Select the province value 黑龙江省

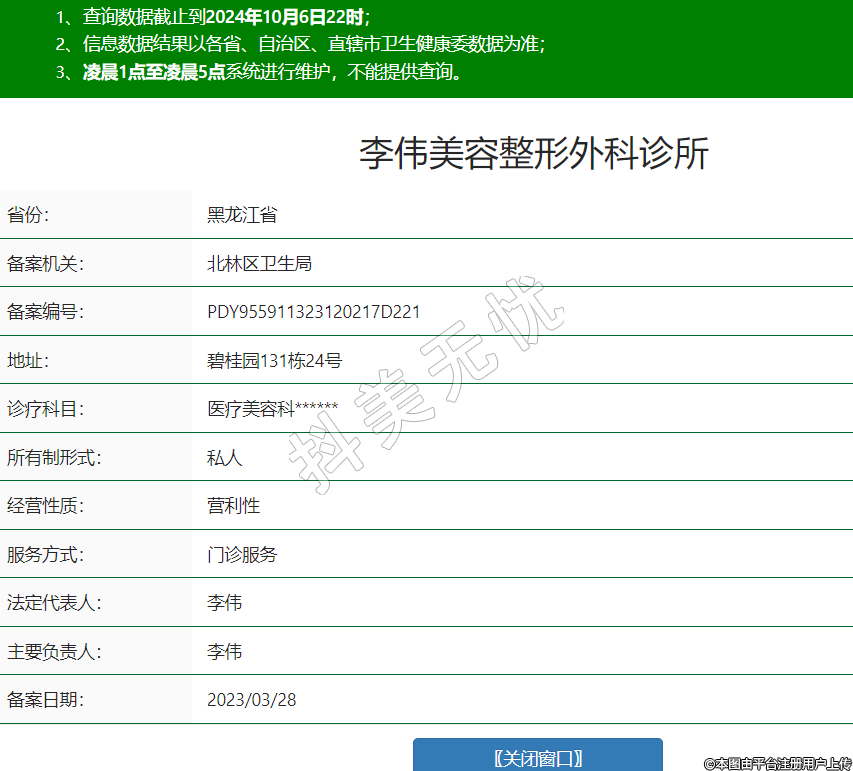tap(242, 215)
